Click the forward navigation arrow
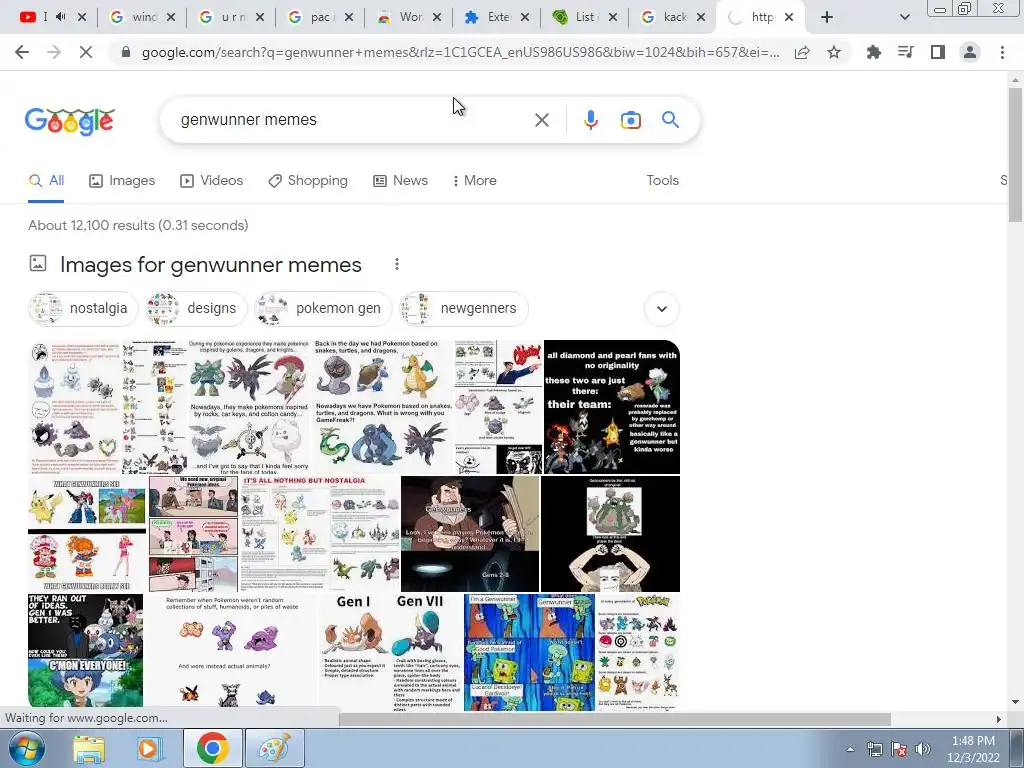1024x768 pixels. click(x=54, y=52)
